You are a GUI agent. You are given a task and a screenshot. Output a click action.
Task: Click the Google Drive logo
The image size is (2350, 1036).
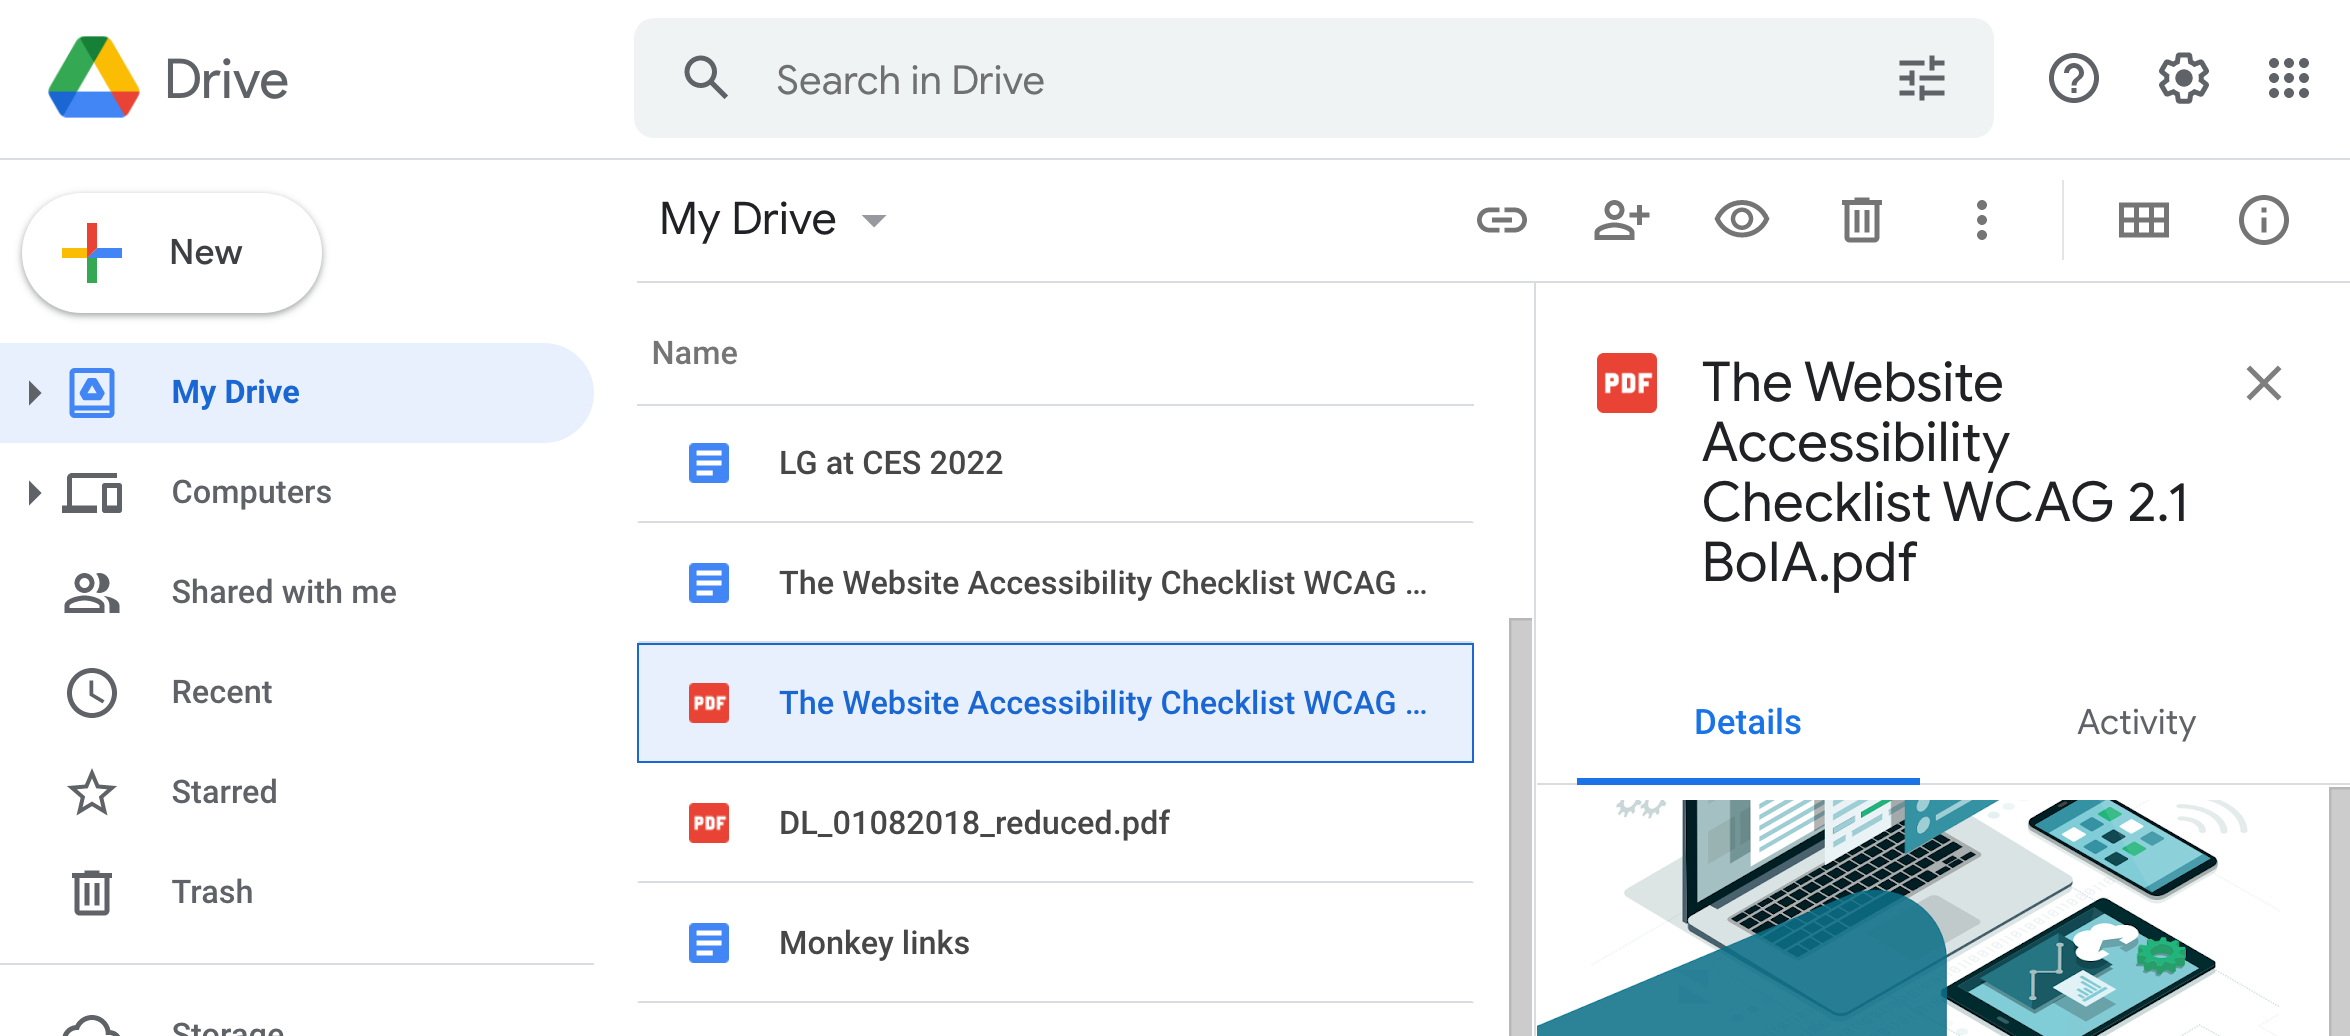point(94,78)
